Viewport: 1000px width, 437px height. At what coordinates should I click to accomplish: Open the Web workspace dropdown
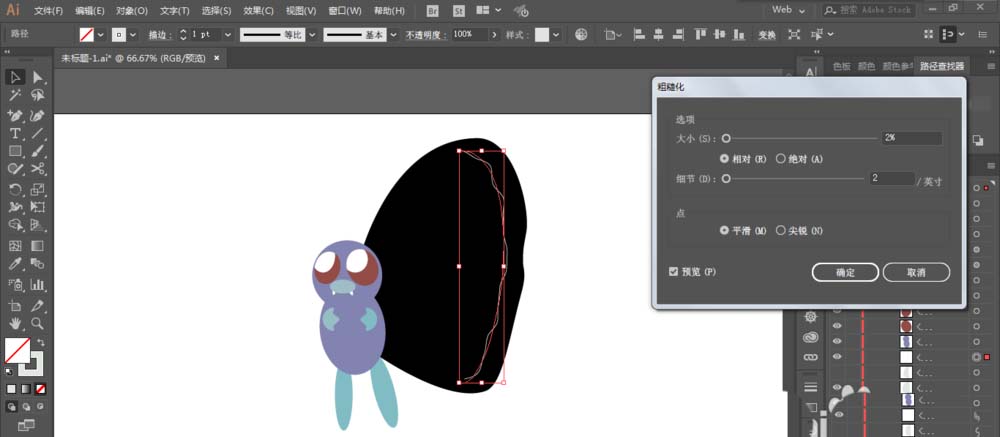(788, 10)
